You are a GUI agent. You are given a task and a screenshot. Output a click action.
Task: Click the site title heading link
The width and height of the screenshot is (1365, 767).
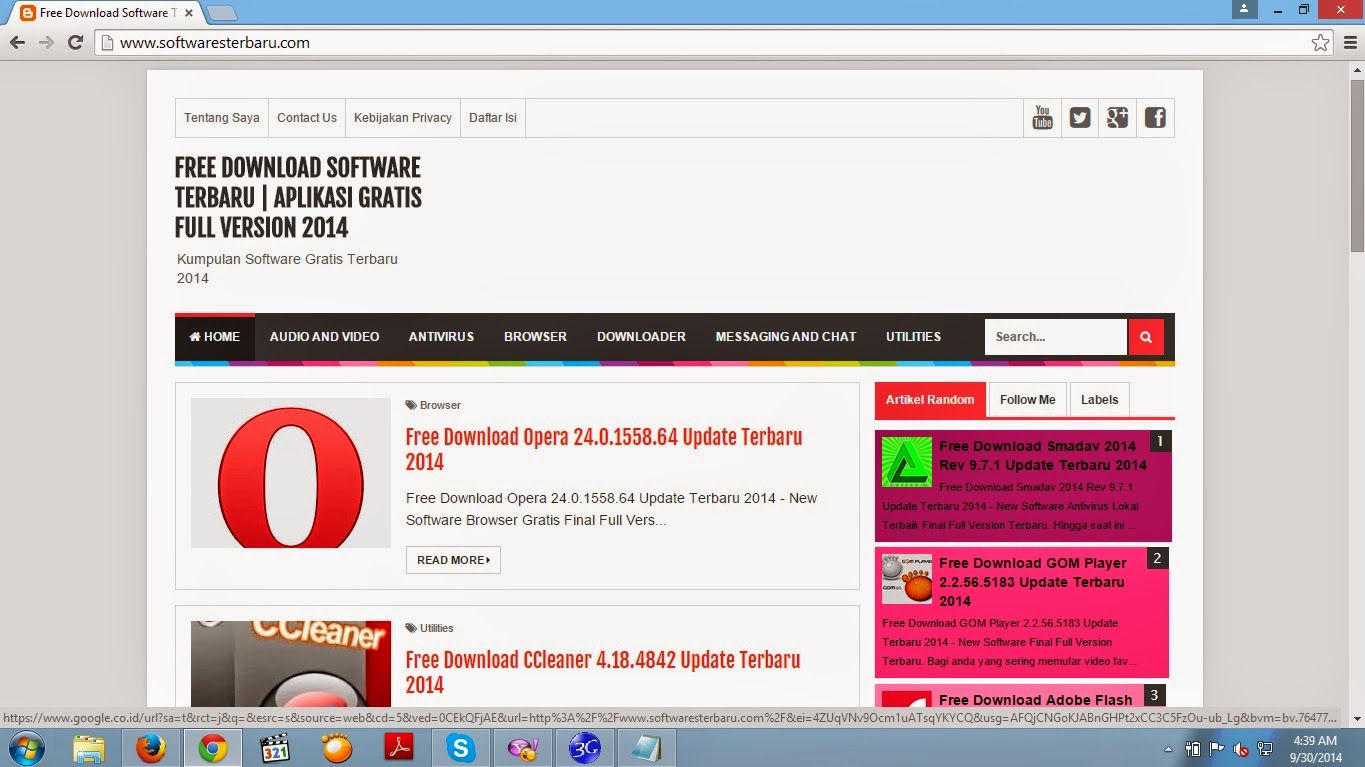298,198
